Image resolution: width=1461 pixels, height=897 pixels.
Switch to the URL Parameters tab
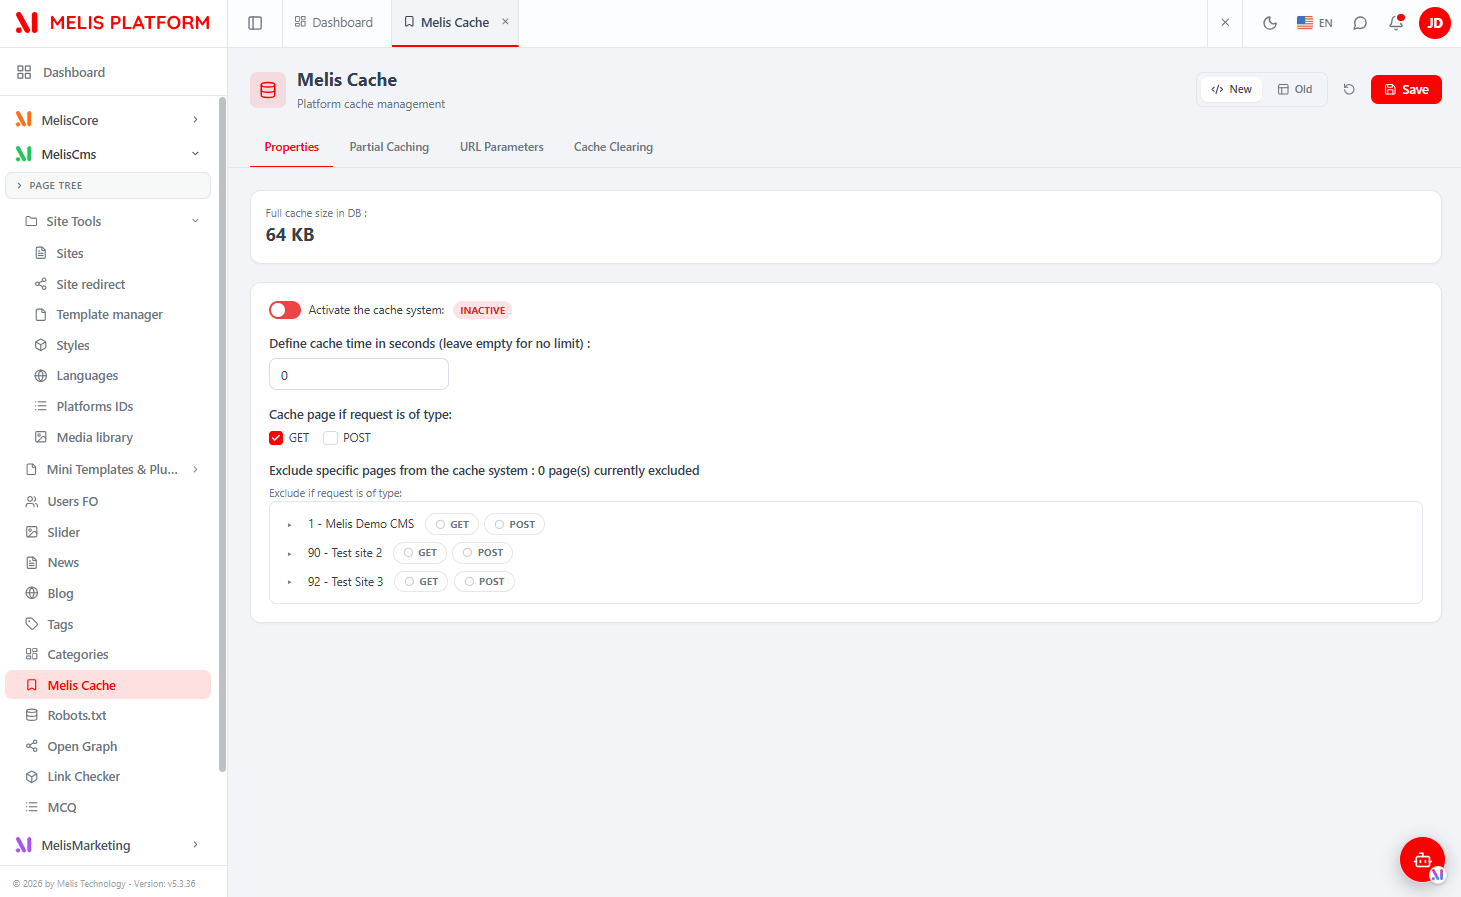coord(502,147)
